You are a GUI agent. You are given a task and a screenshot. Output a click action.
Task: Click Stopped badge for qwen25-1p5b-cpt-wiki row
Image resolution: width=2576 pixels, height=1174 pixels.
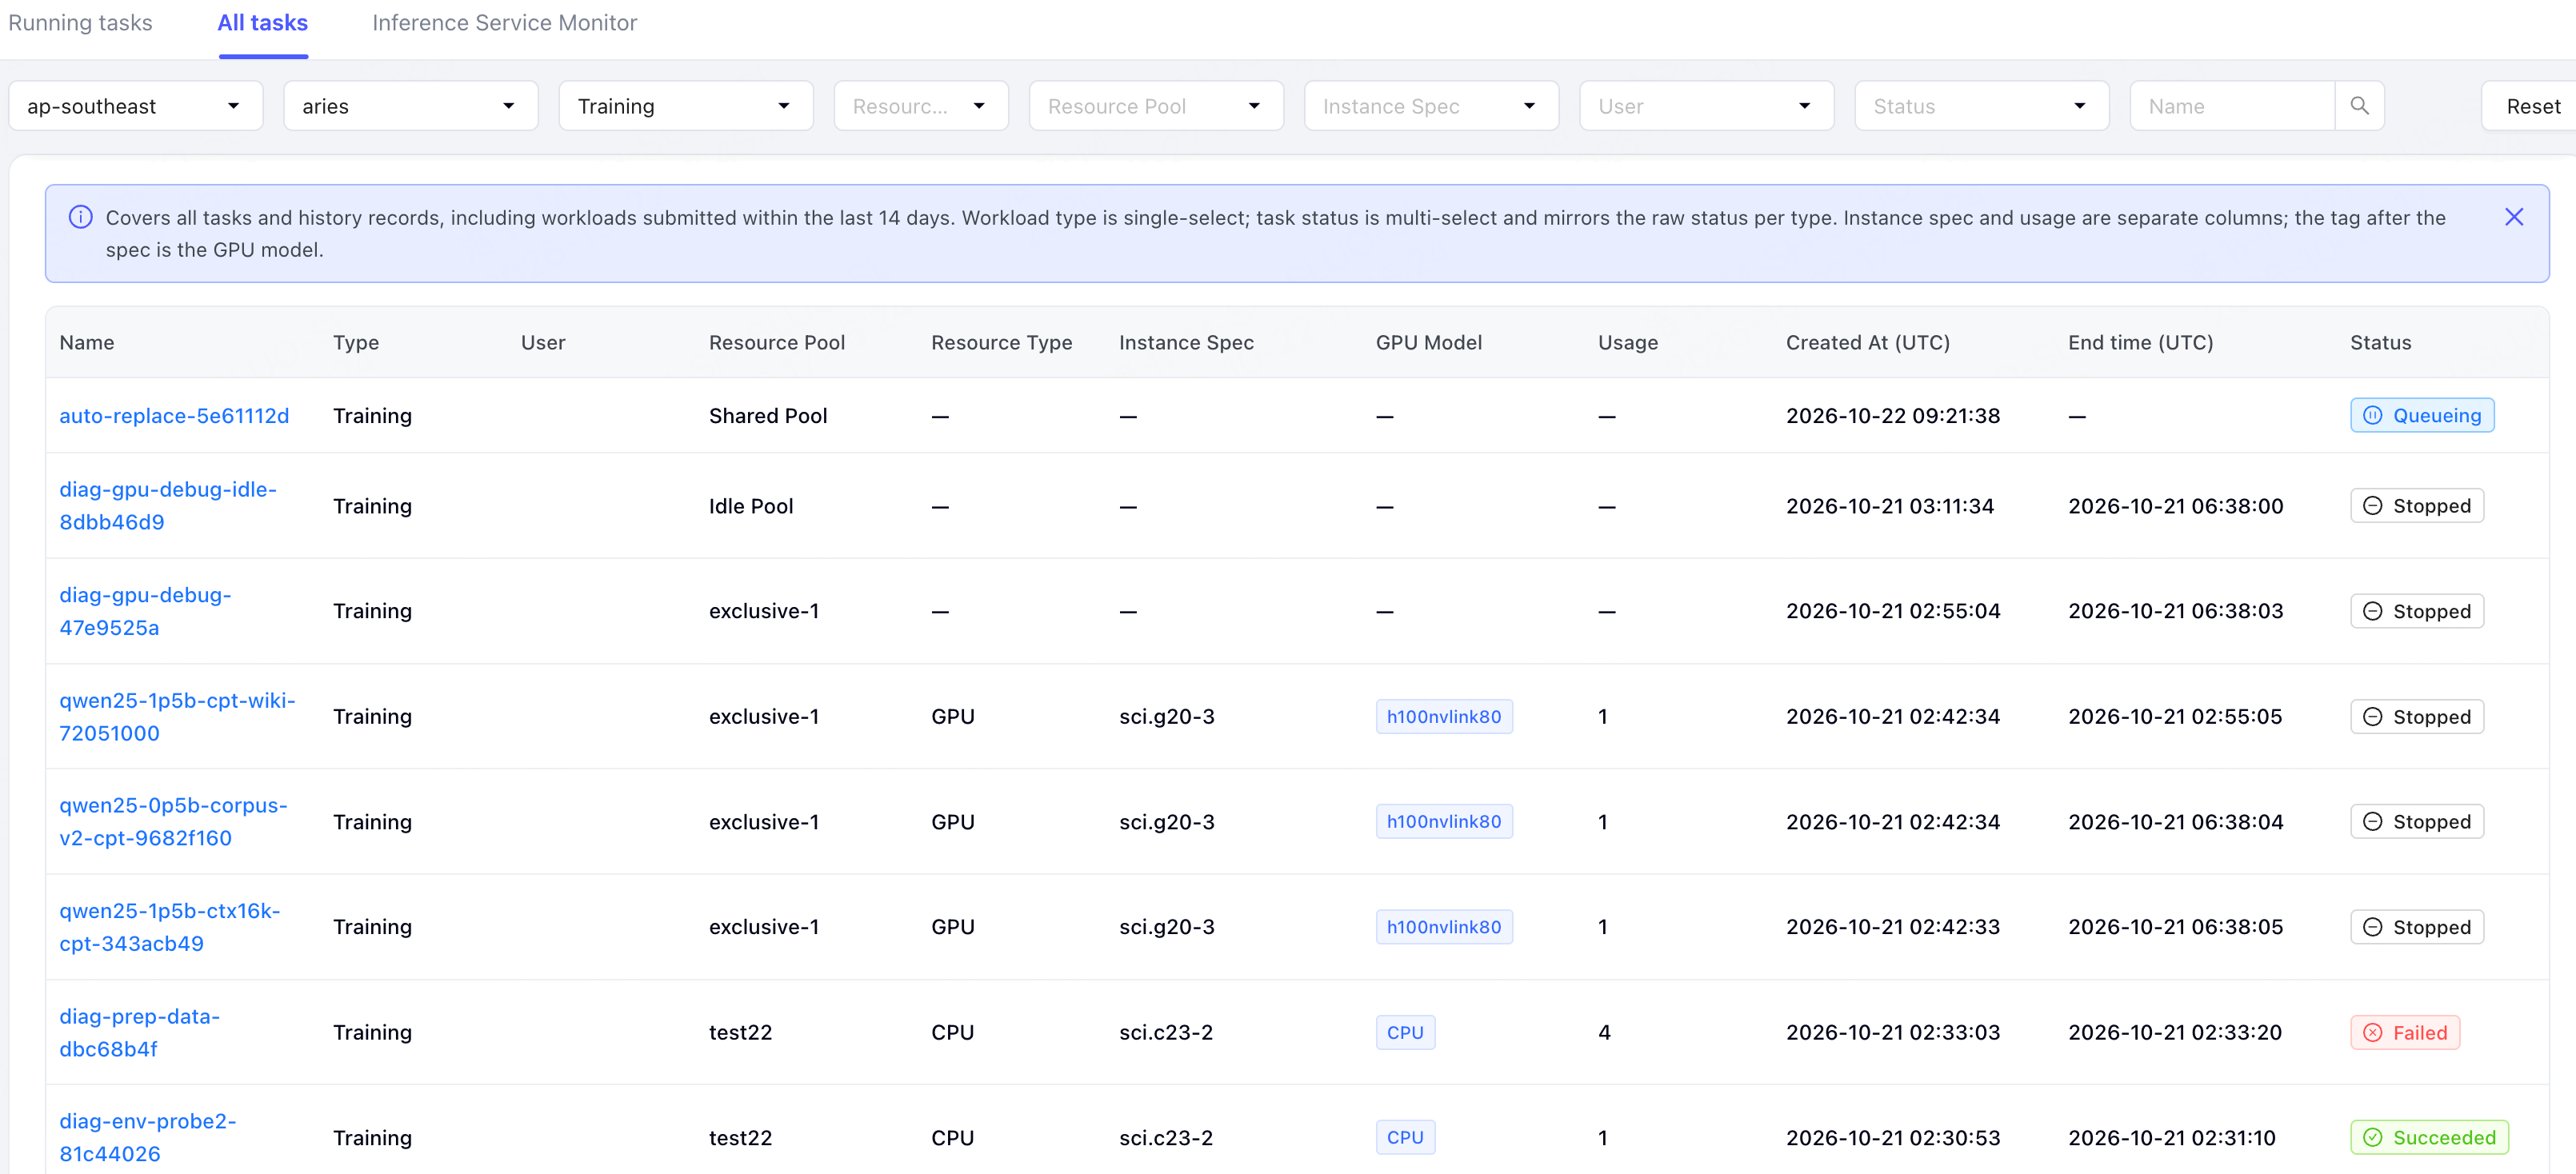point(2416,717)
